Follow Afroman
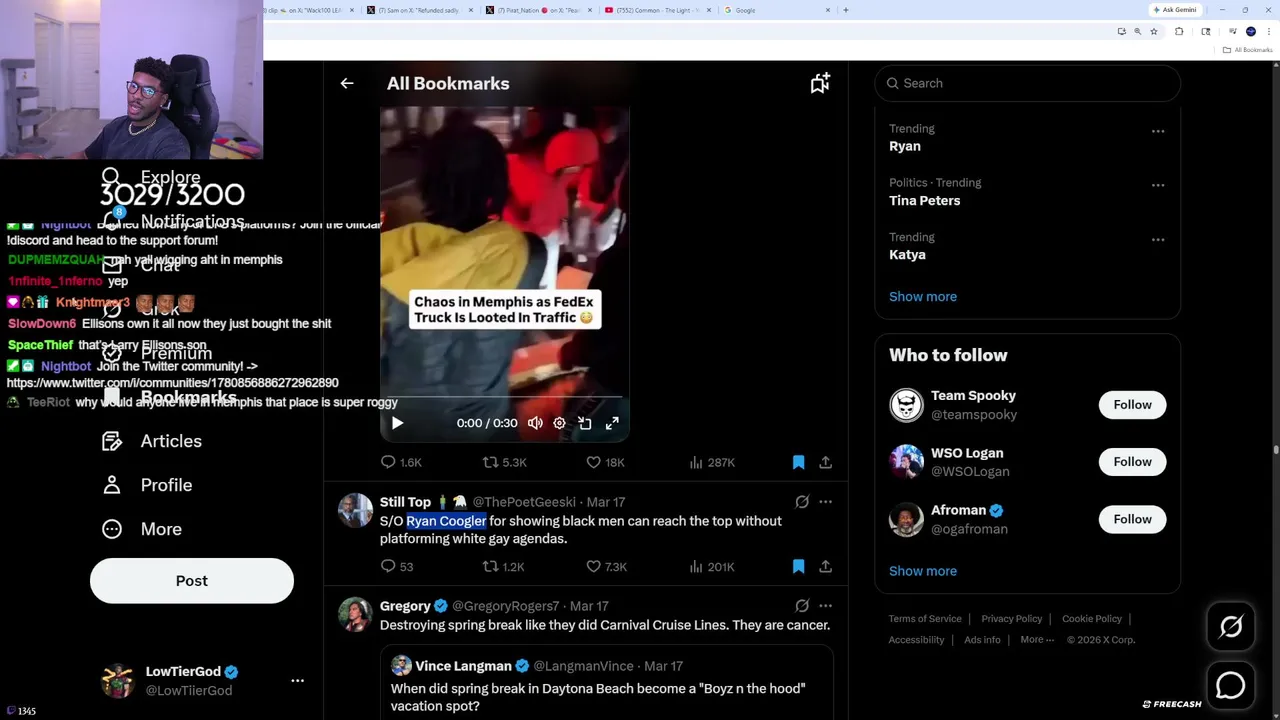 (1132, 519)
